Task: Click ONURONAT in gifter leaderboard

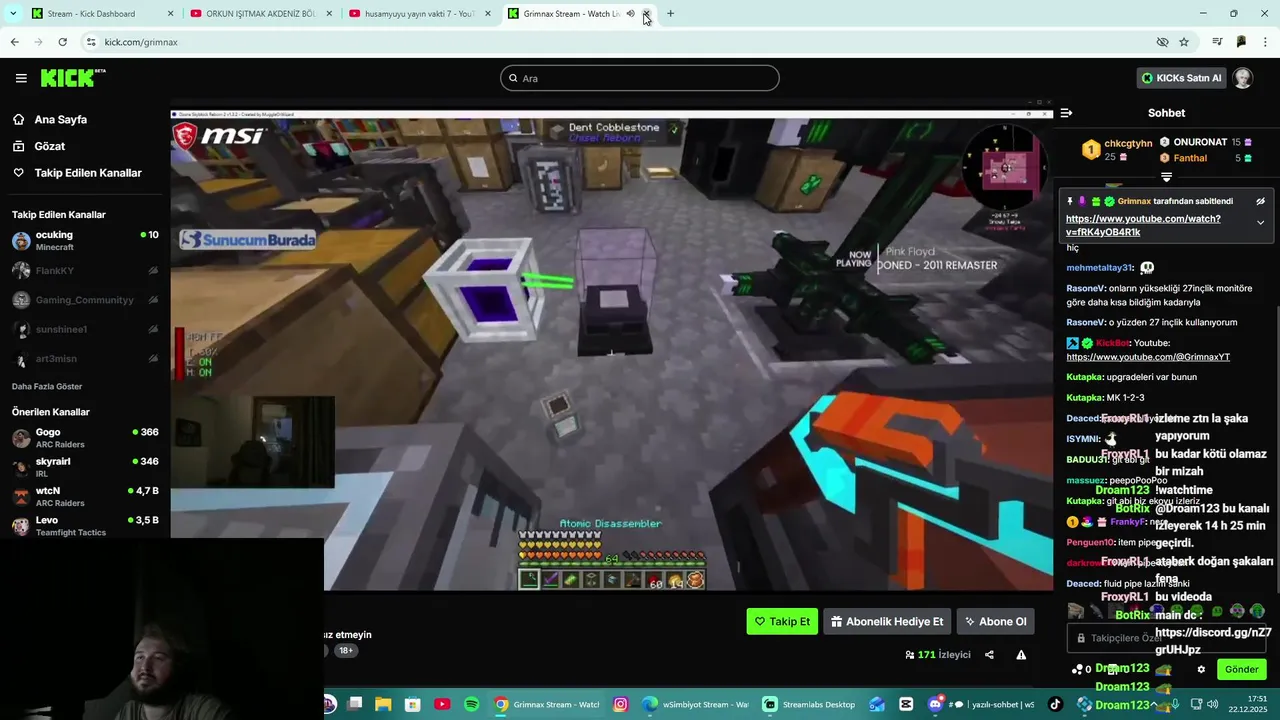Action: pos(1200,142)
